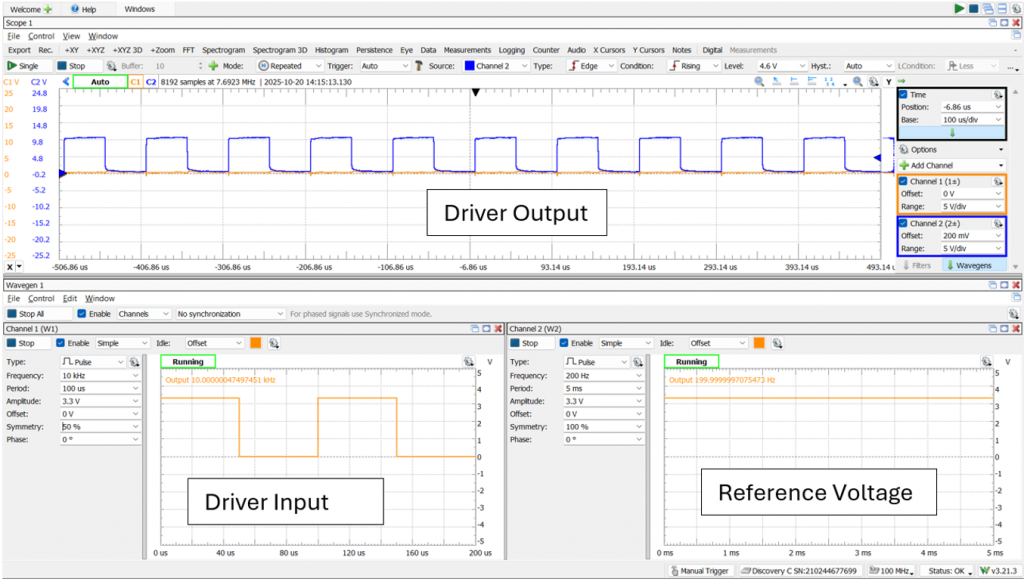This screenshot has width=1024, height=579.
Task: Open Time panel gear settings
Action: (x=998, y=94)
